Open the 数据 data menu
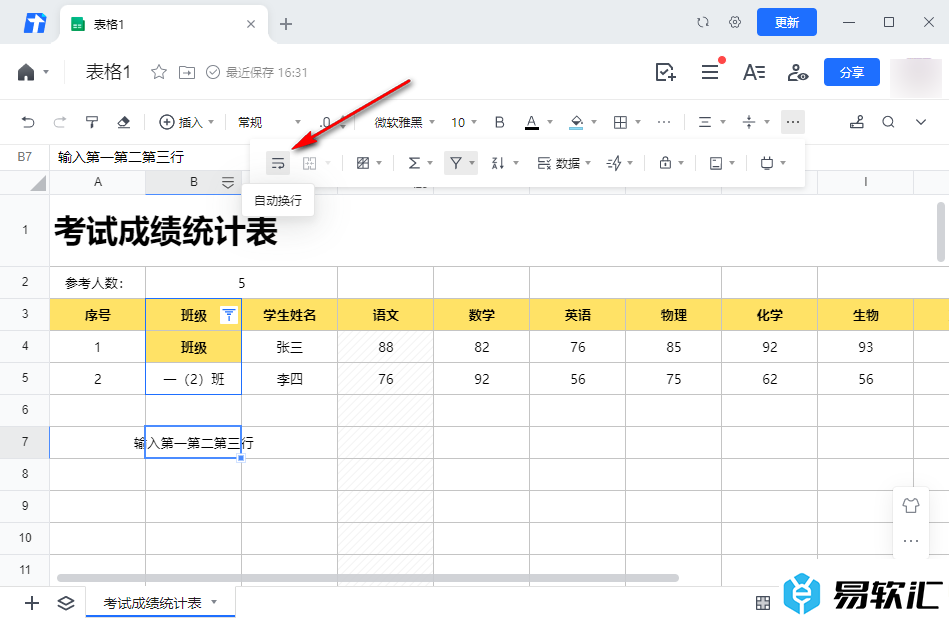Screen dimensions: 949x619 [x=564, y=163]
